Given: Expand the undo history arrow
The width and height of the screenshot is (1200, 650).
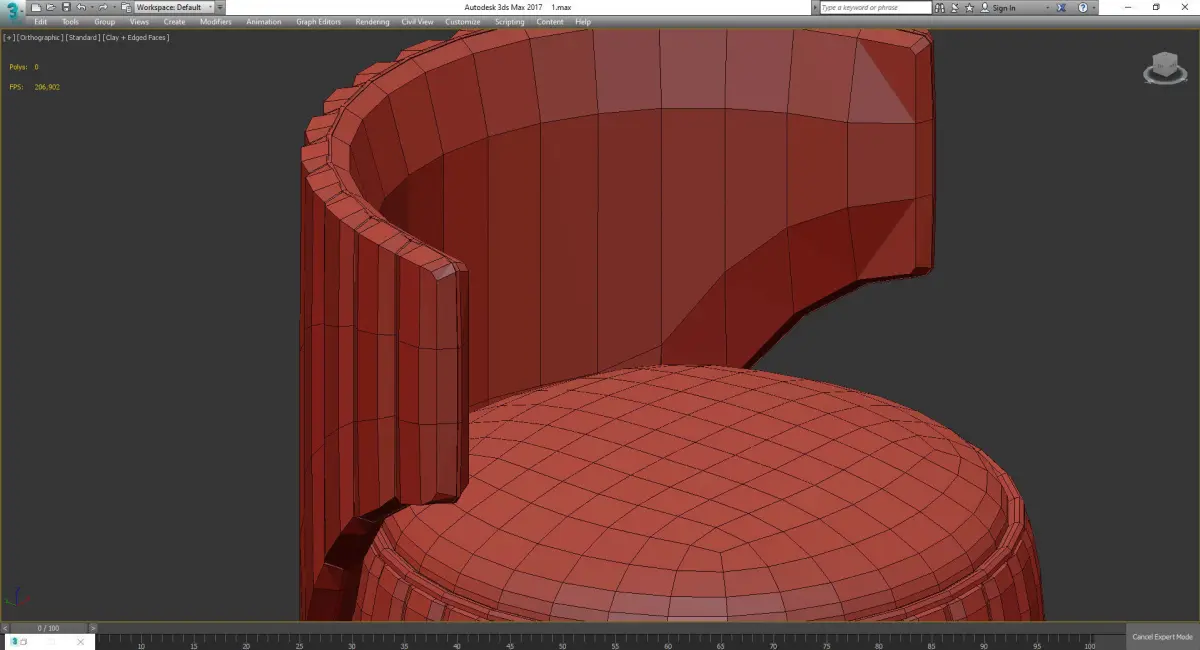Looking at the screenshot, I should 92,7.
